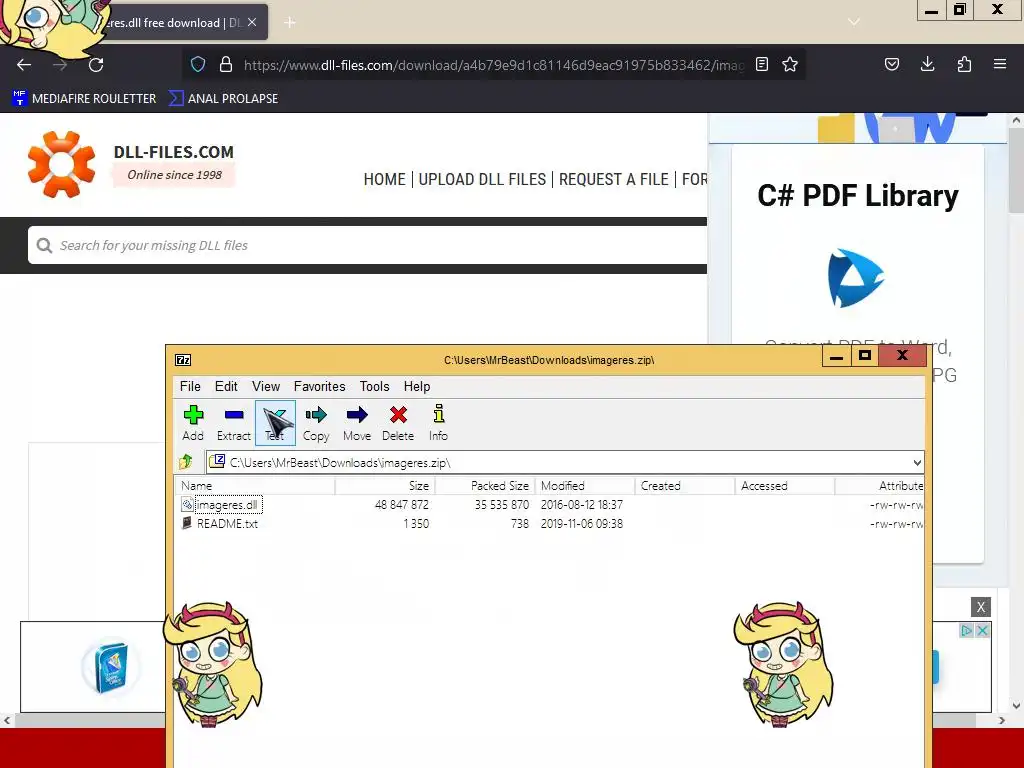Image resolution: width=1024 pixels, height=768 pixels.
Task: Click the Extract button in 7-Zip
Action: pyautogui.click(x=233, y=423)
